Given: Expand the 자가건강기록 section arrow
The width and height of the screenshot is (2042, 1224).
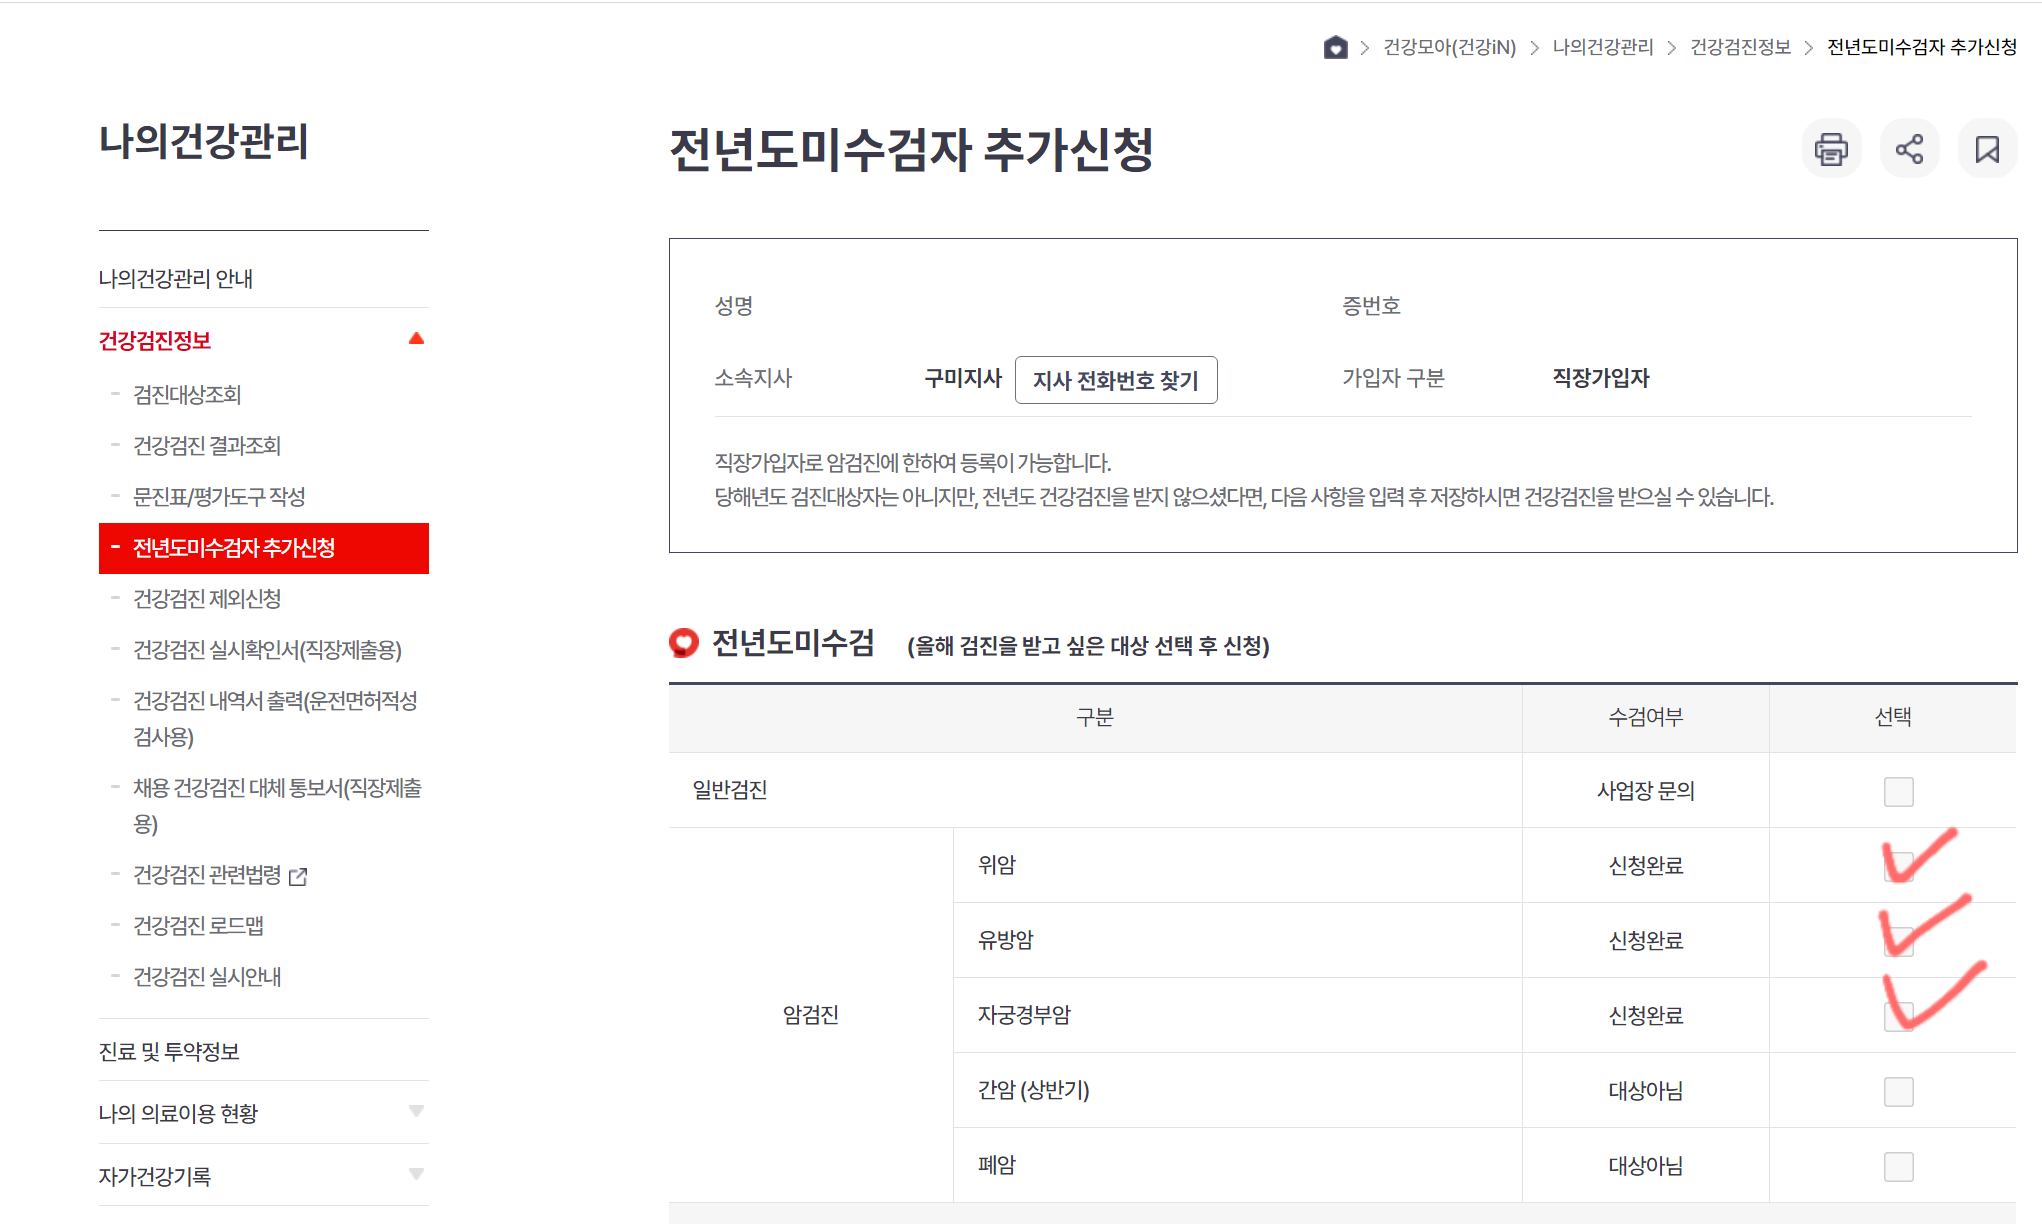Looking at the screenshot, I should [417, 1175].
